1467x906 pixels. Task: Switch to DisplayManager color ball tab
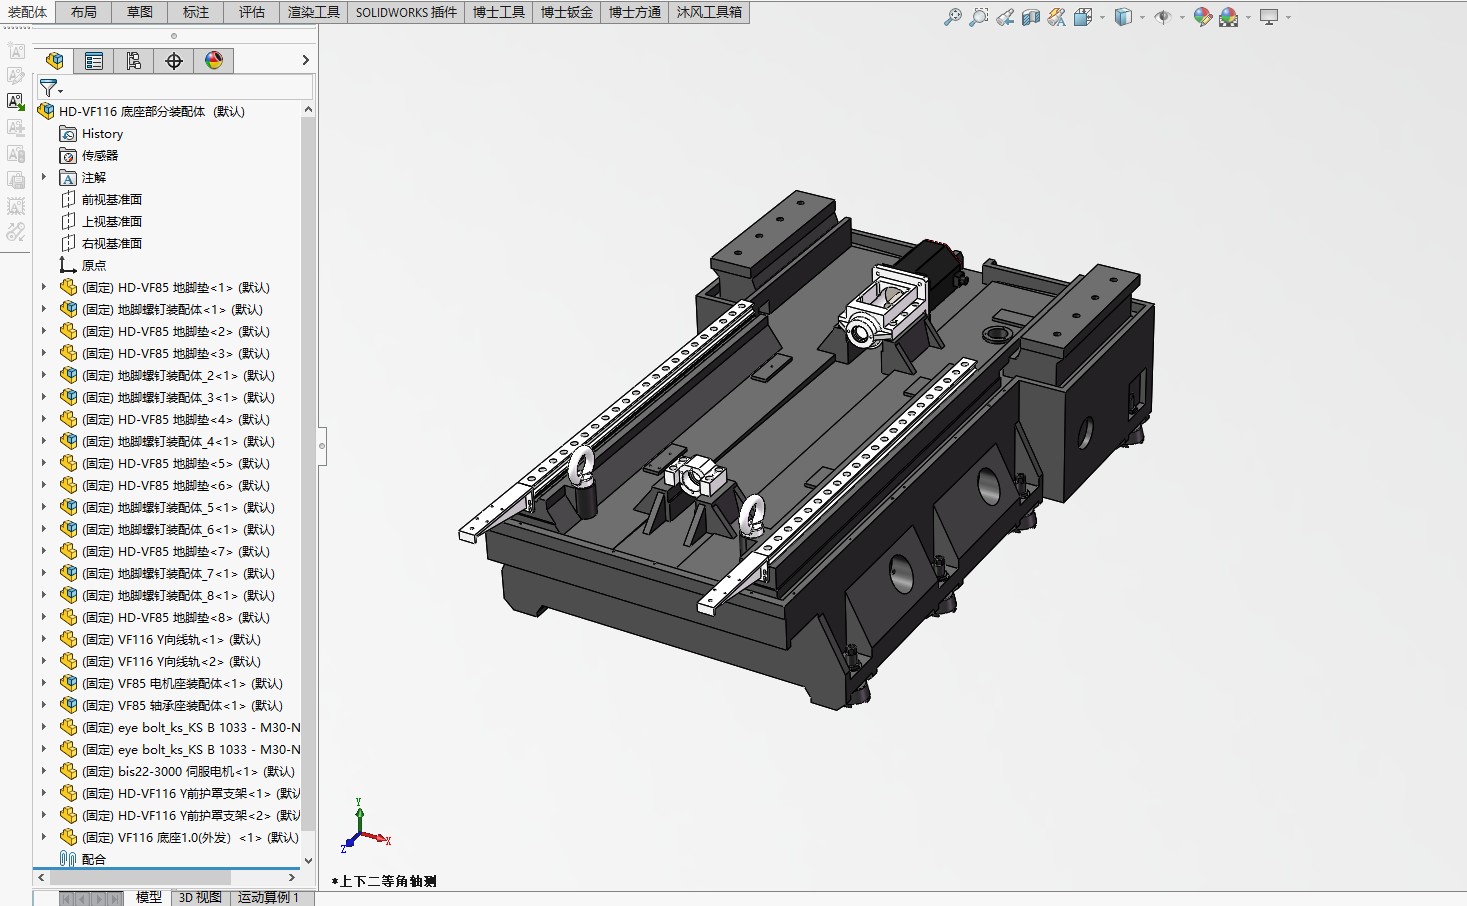coord(214,61)
